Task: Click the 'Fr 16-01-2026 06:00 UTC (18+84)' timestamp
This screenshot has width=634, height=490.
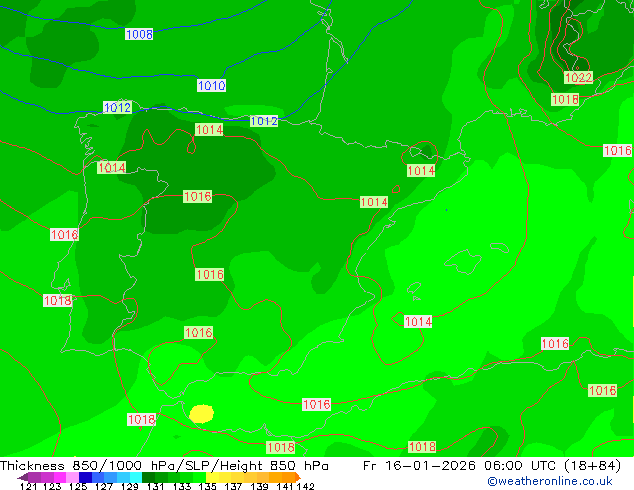Action: [x=492, y=466]
